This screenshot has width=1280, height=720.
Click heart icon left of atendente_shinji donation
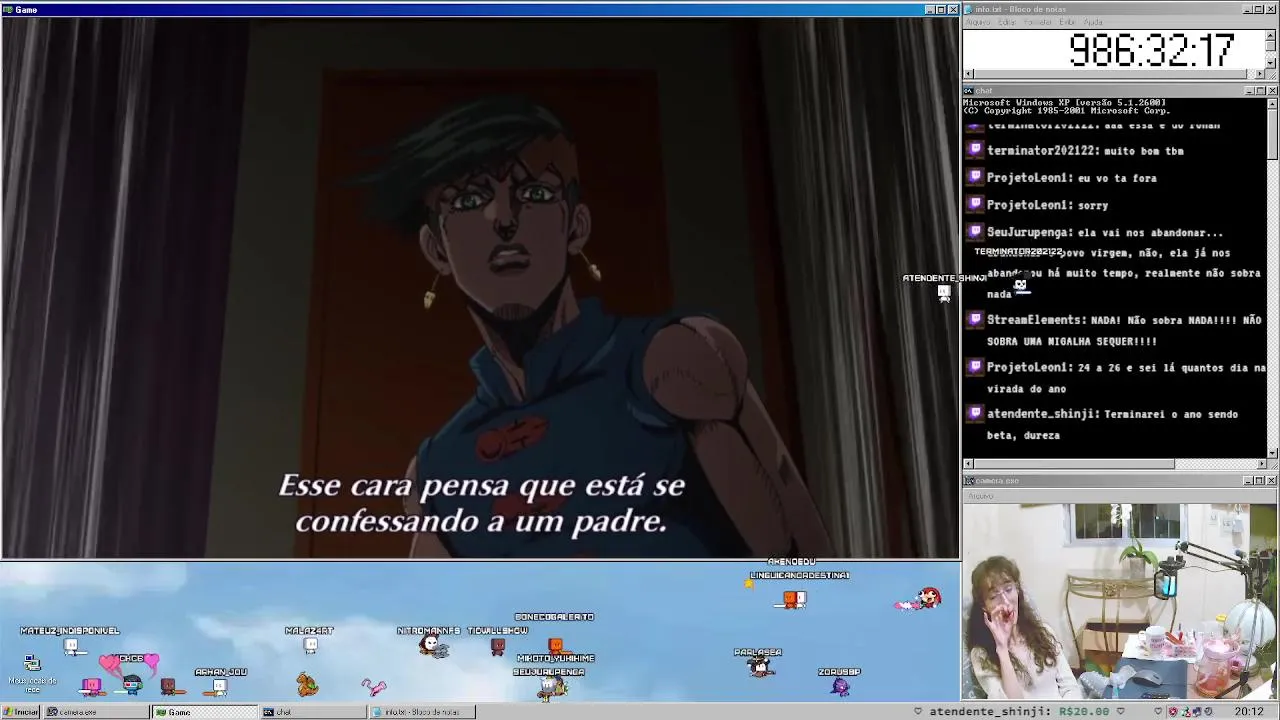918,712
